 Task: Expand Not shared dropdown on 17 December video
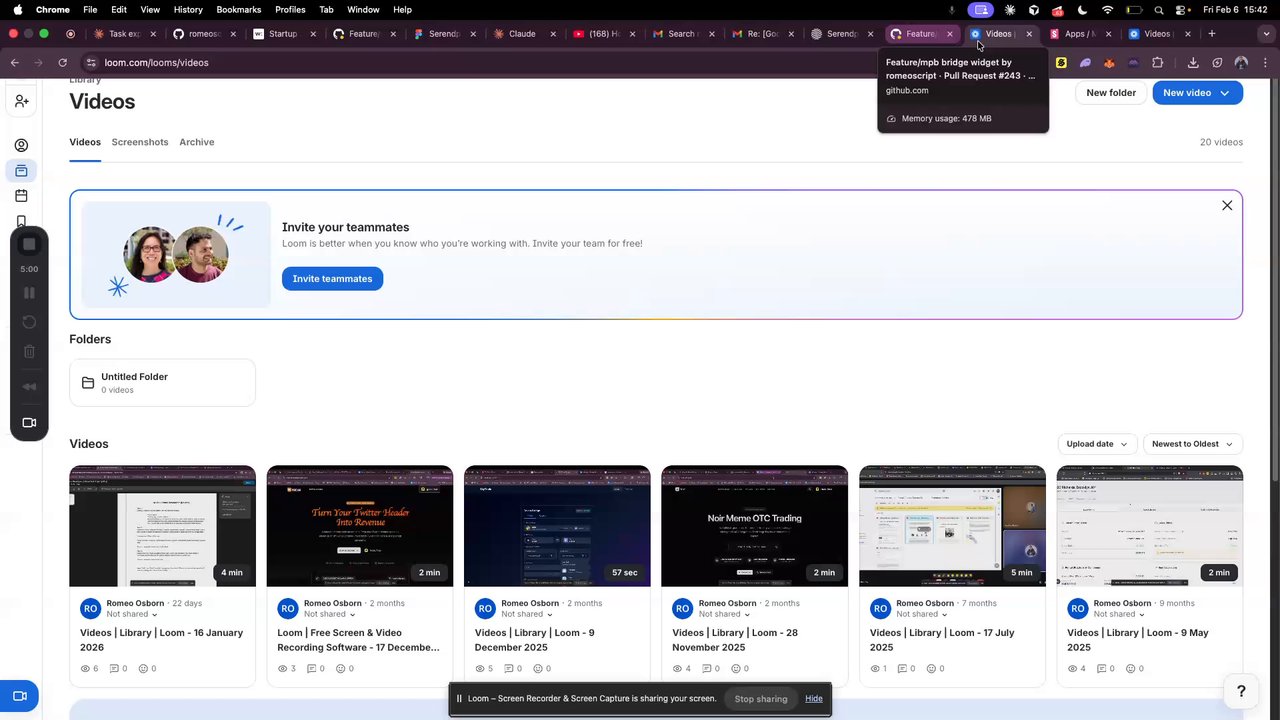pos(329,614)
